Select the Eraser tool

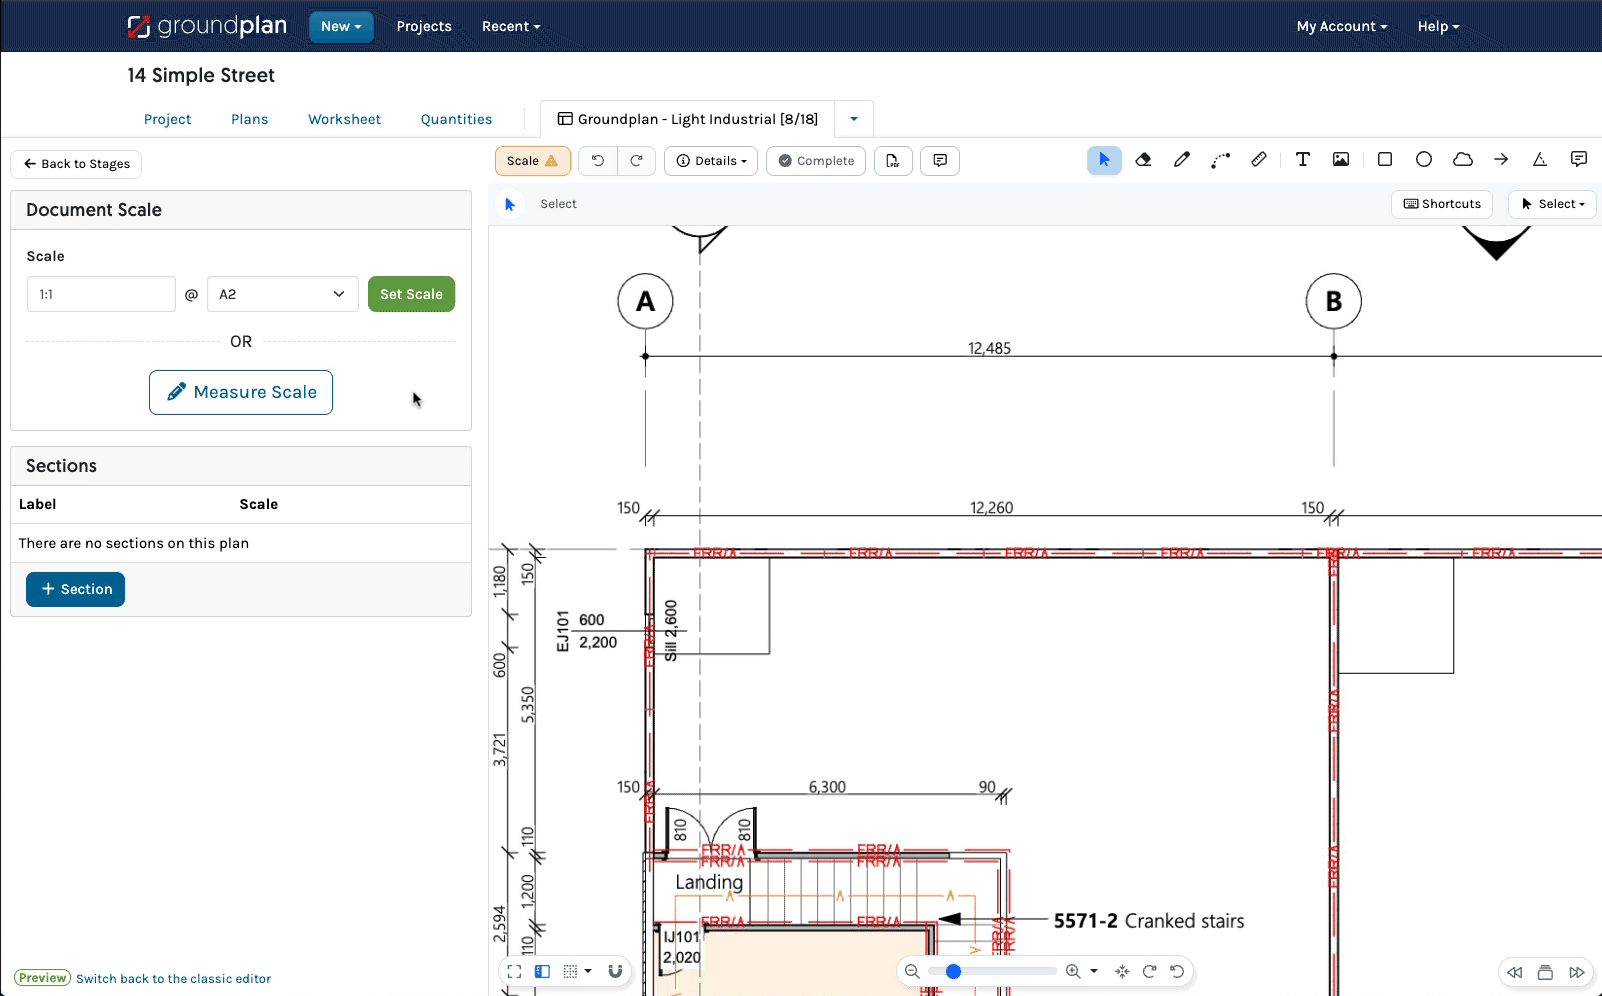(1143, 160)
